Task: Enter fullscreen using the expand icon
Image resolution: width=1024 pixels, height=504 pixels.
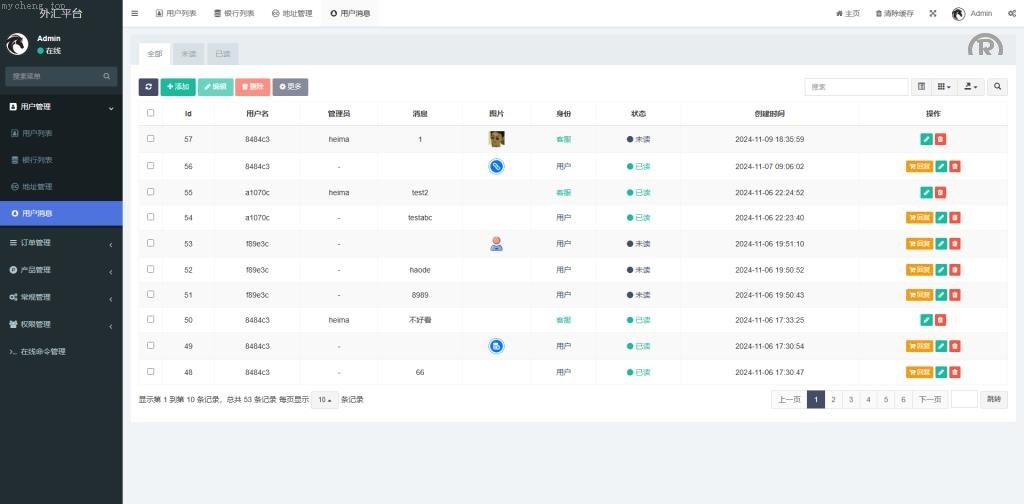Action: [933, 13]
